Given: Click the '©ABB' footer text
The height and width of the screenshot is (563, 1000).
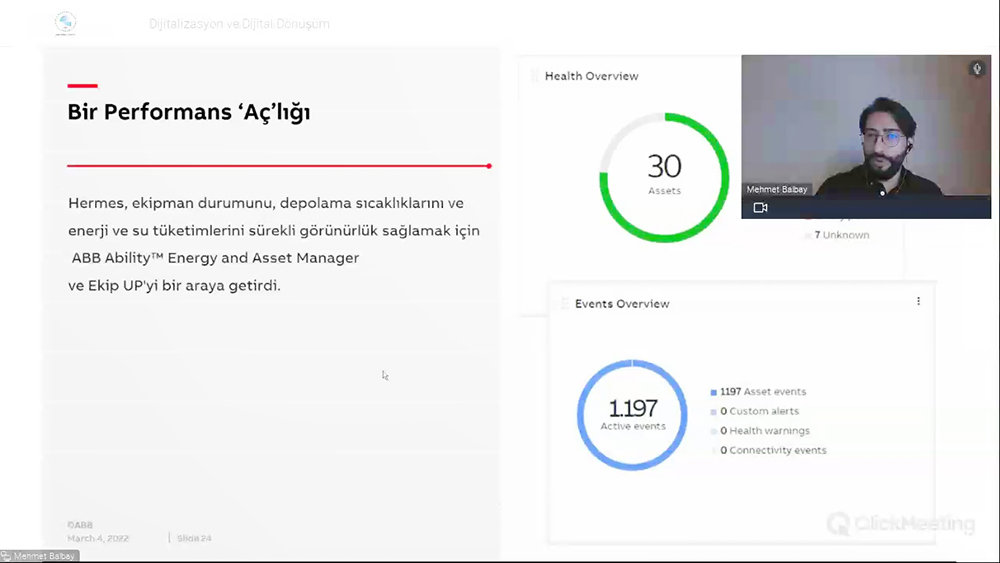Looking at the screenshot, I should [80, 525].
